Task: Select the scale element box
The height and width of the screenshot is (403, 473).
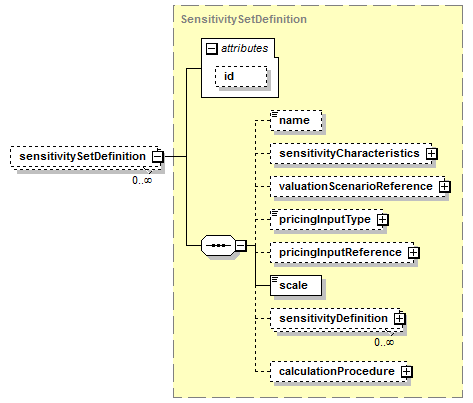Action: coord(296,285)
